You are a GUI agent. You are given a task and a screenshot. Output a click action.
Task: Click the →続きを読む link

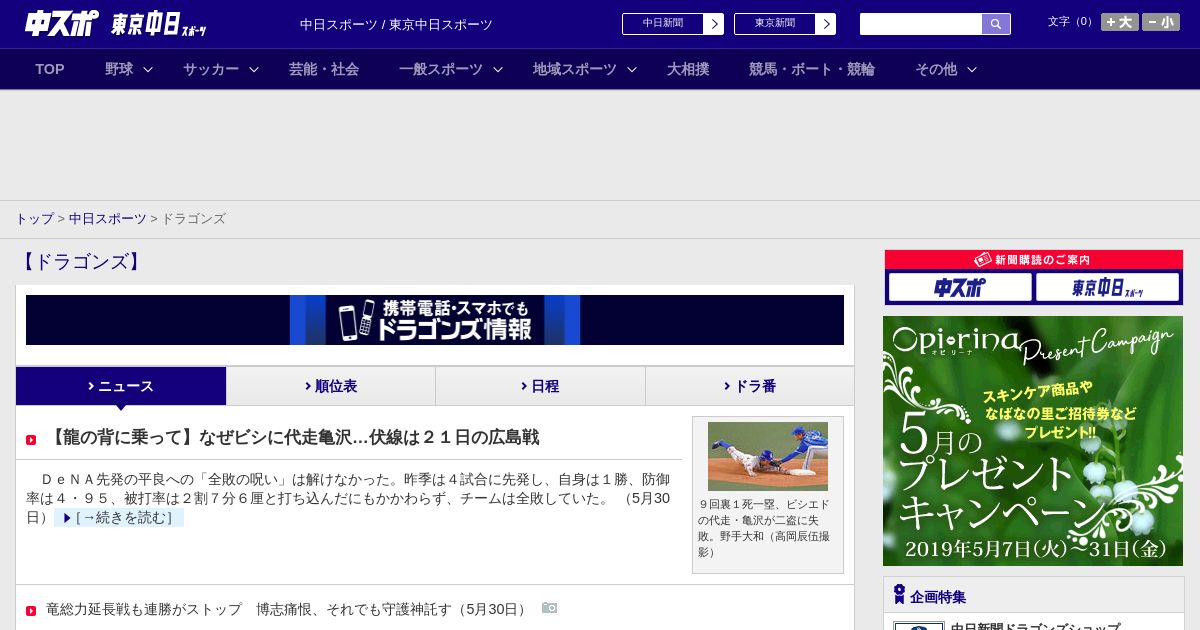pos(119,517)
